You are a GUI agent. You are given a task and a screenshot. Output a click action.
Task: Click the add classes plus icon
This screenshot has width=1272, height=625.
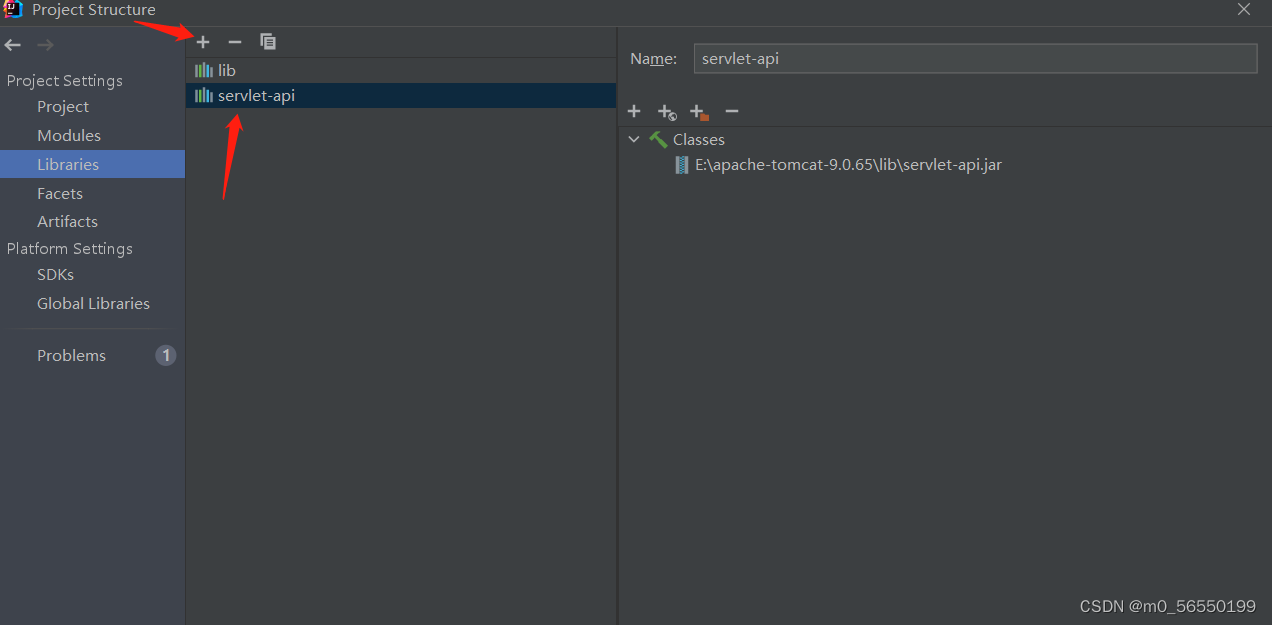(x=634, y=111)
